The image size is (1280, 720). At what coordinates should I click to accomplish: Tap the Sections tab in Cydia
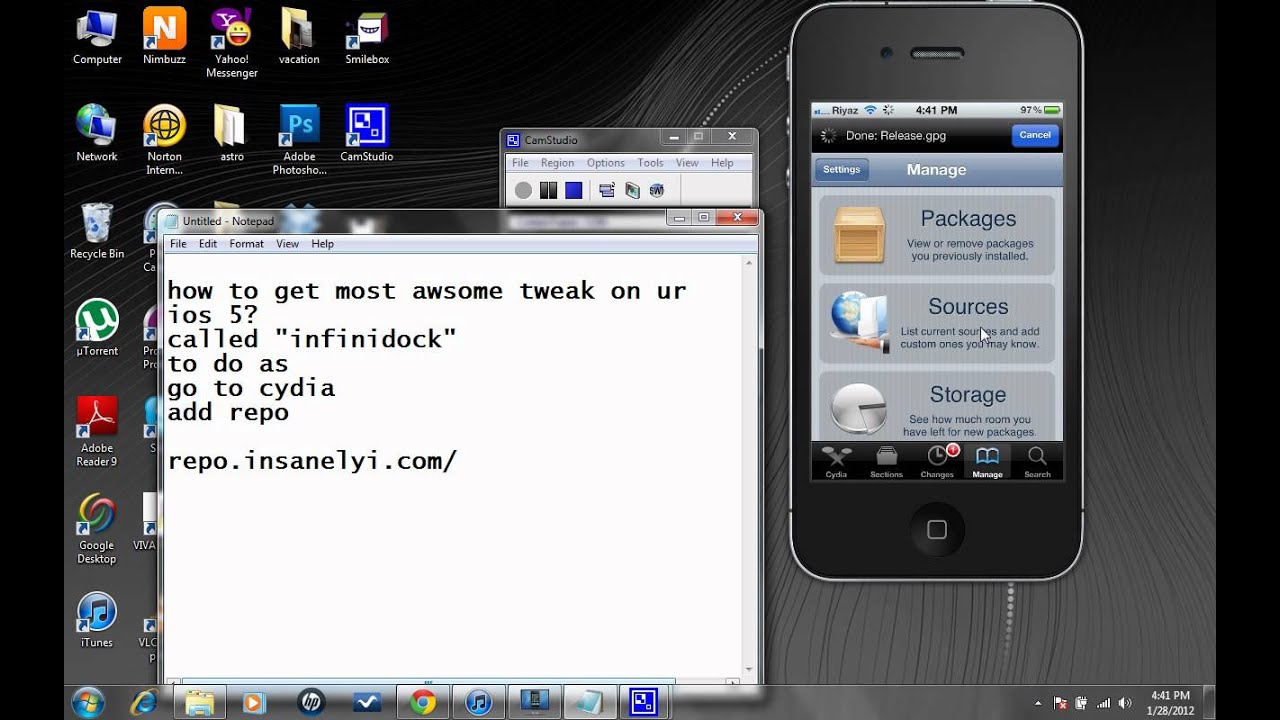(886, 461)
